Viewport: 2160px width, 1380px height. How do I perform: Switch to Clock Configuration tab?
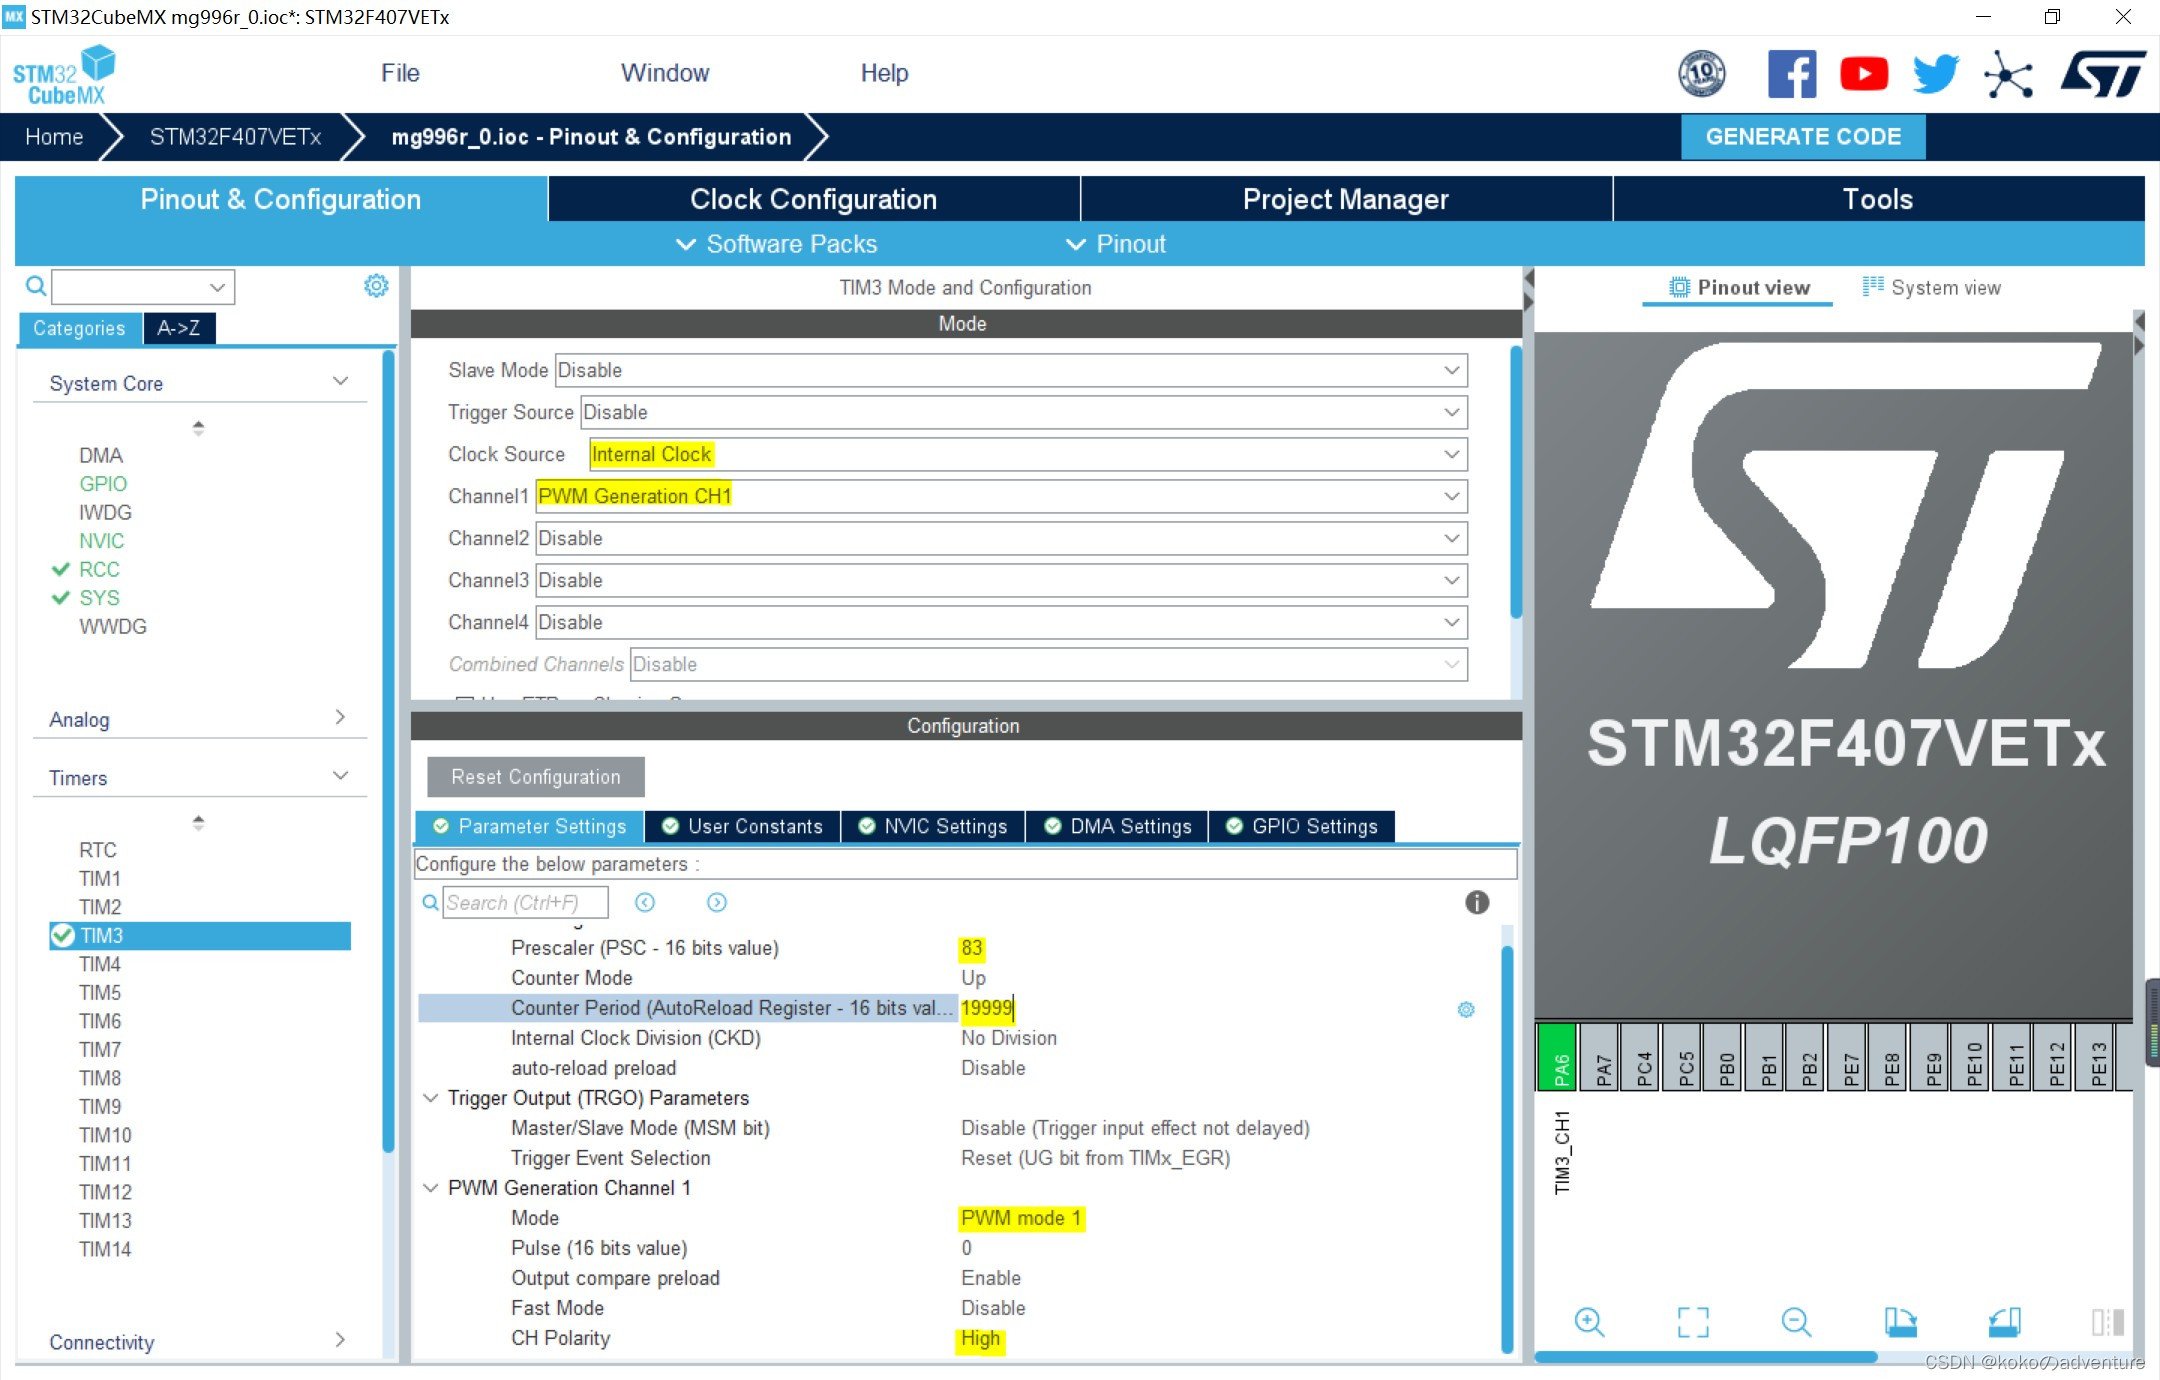click(x=813, y=199)
